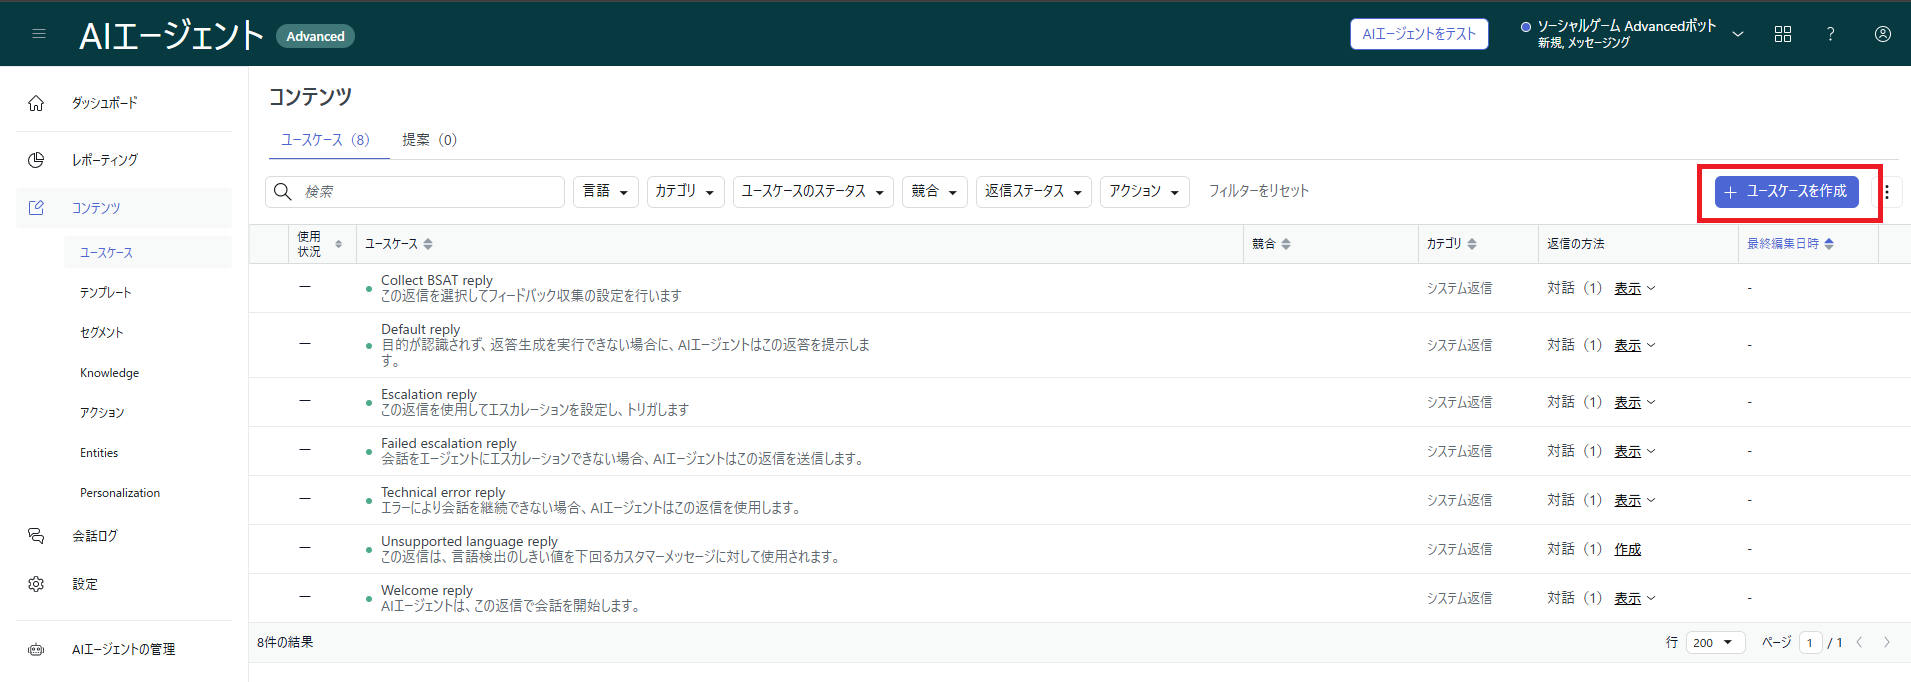Click the ダッシュボード home icon

(36, 103)
